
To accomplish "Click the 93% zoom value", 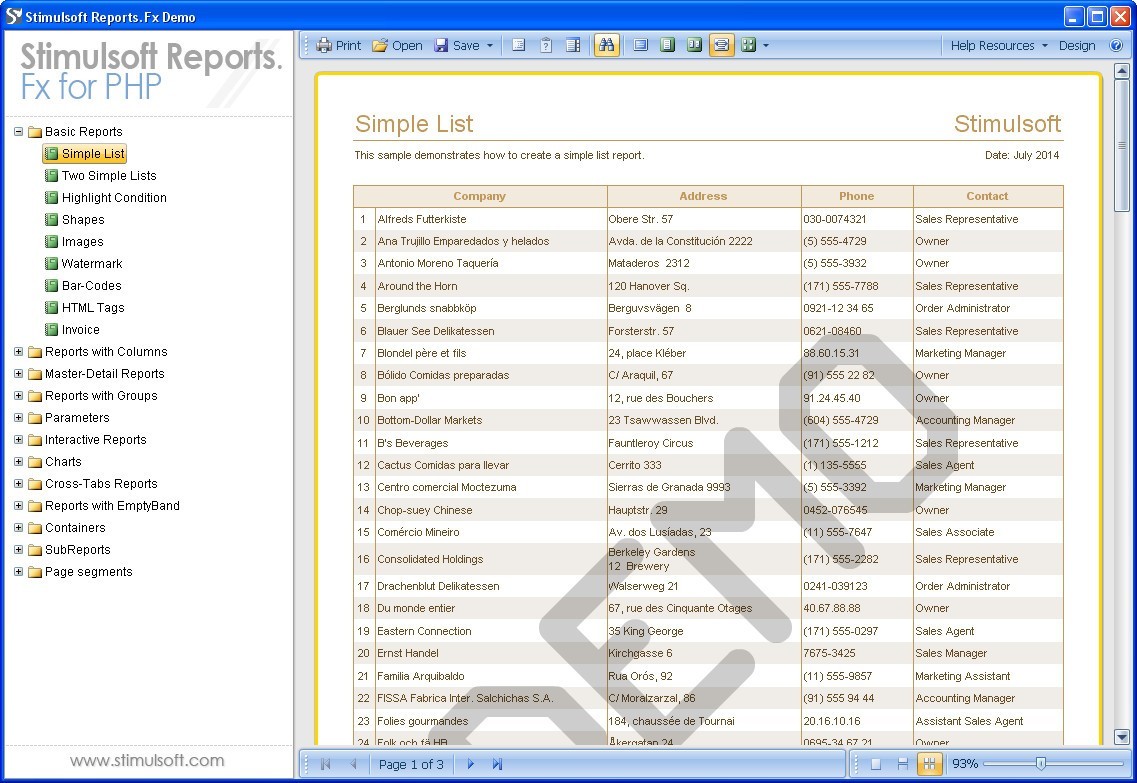I will tap(964, 763).
